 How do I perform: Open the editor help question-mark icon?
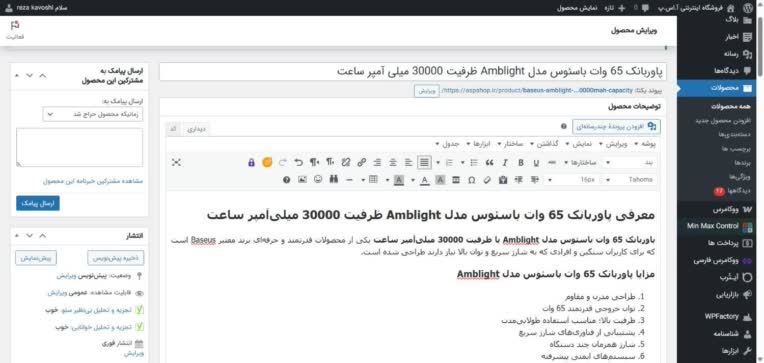(286, 180)
